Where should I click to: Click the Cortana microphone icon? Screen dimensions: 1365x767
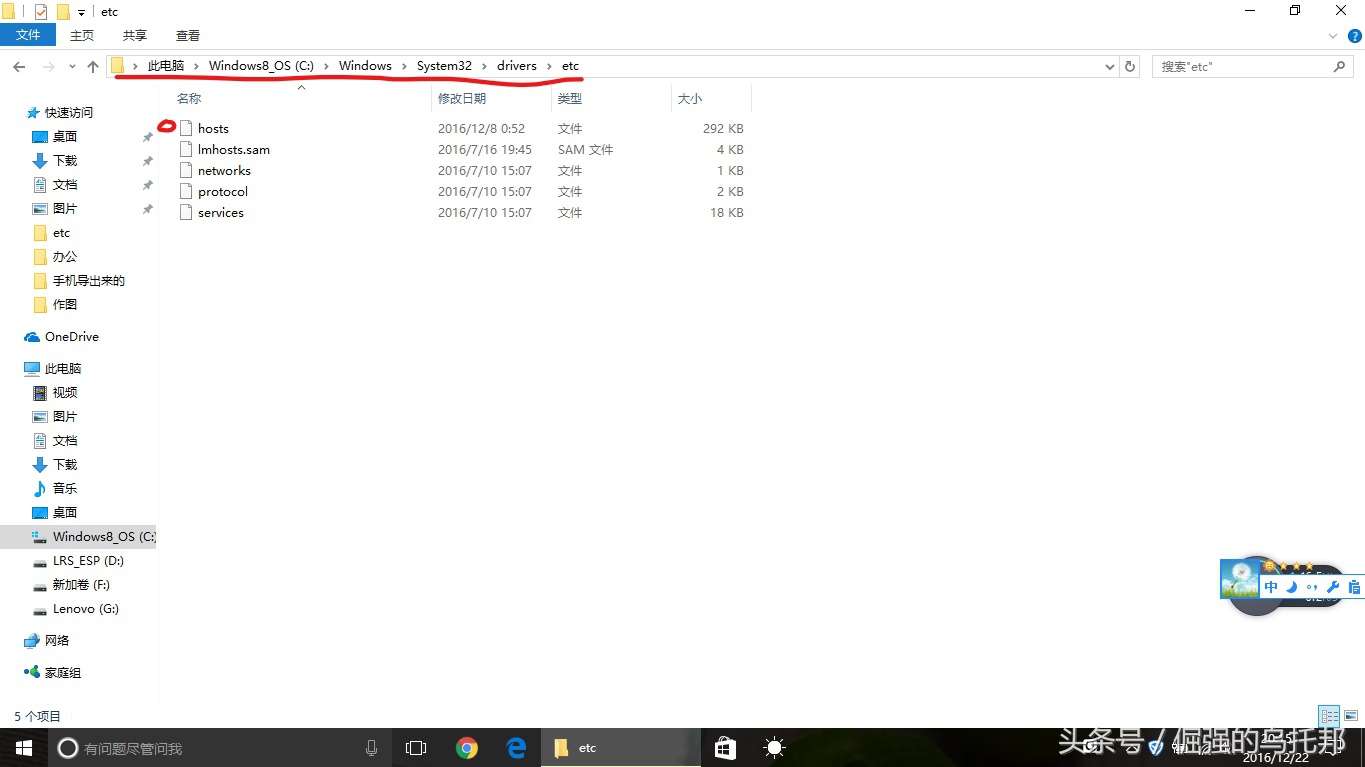pyautogui.click(x=371, y=748)
